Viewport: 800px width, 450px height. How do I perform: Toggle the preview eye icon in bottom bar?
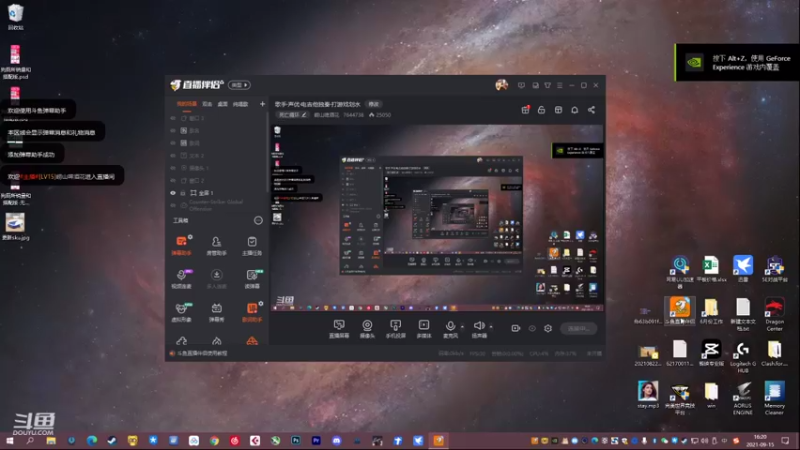[532, 328]
